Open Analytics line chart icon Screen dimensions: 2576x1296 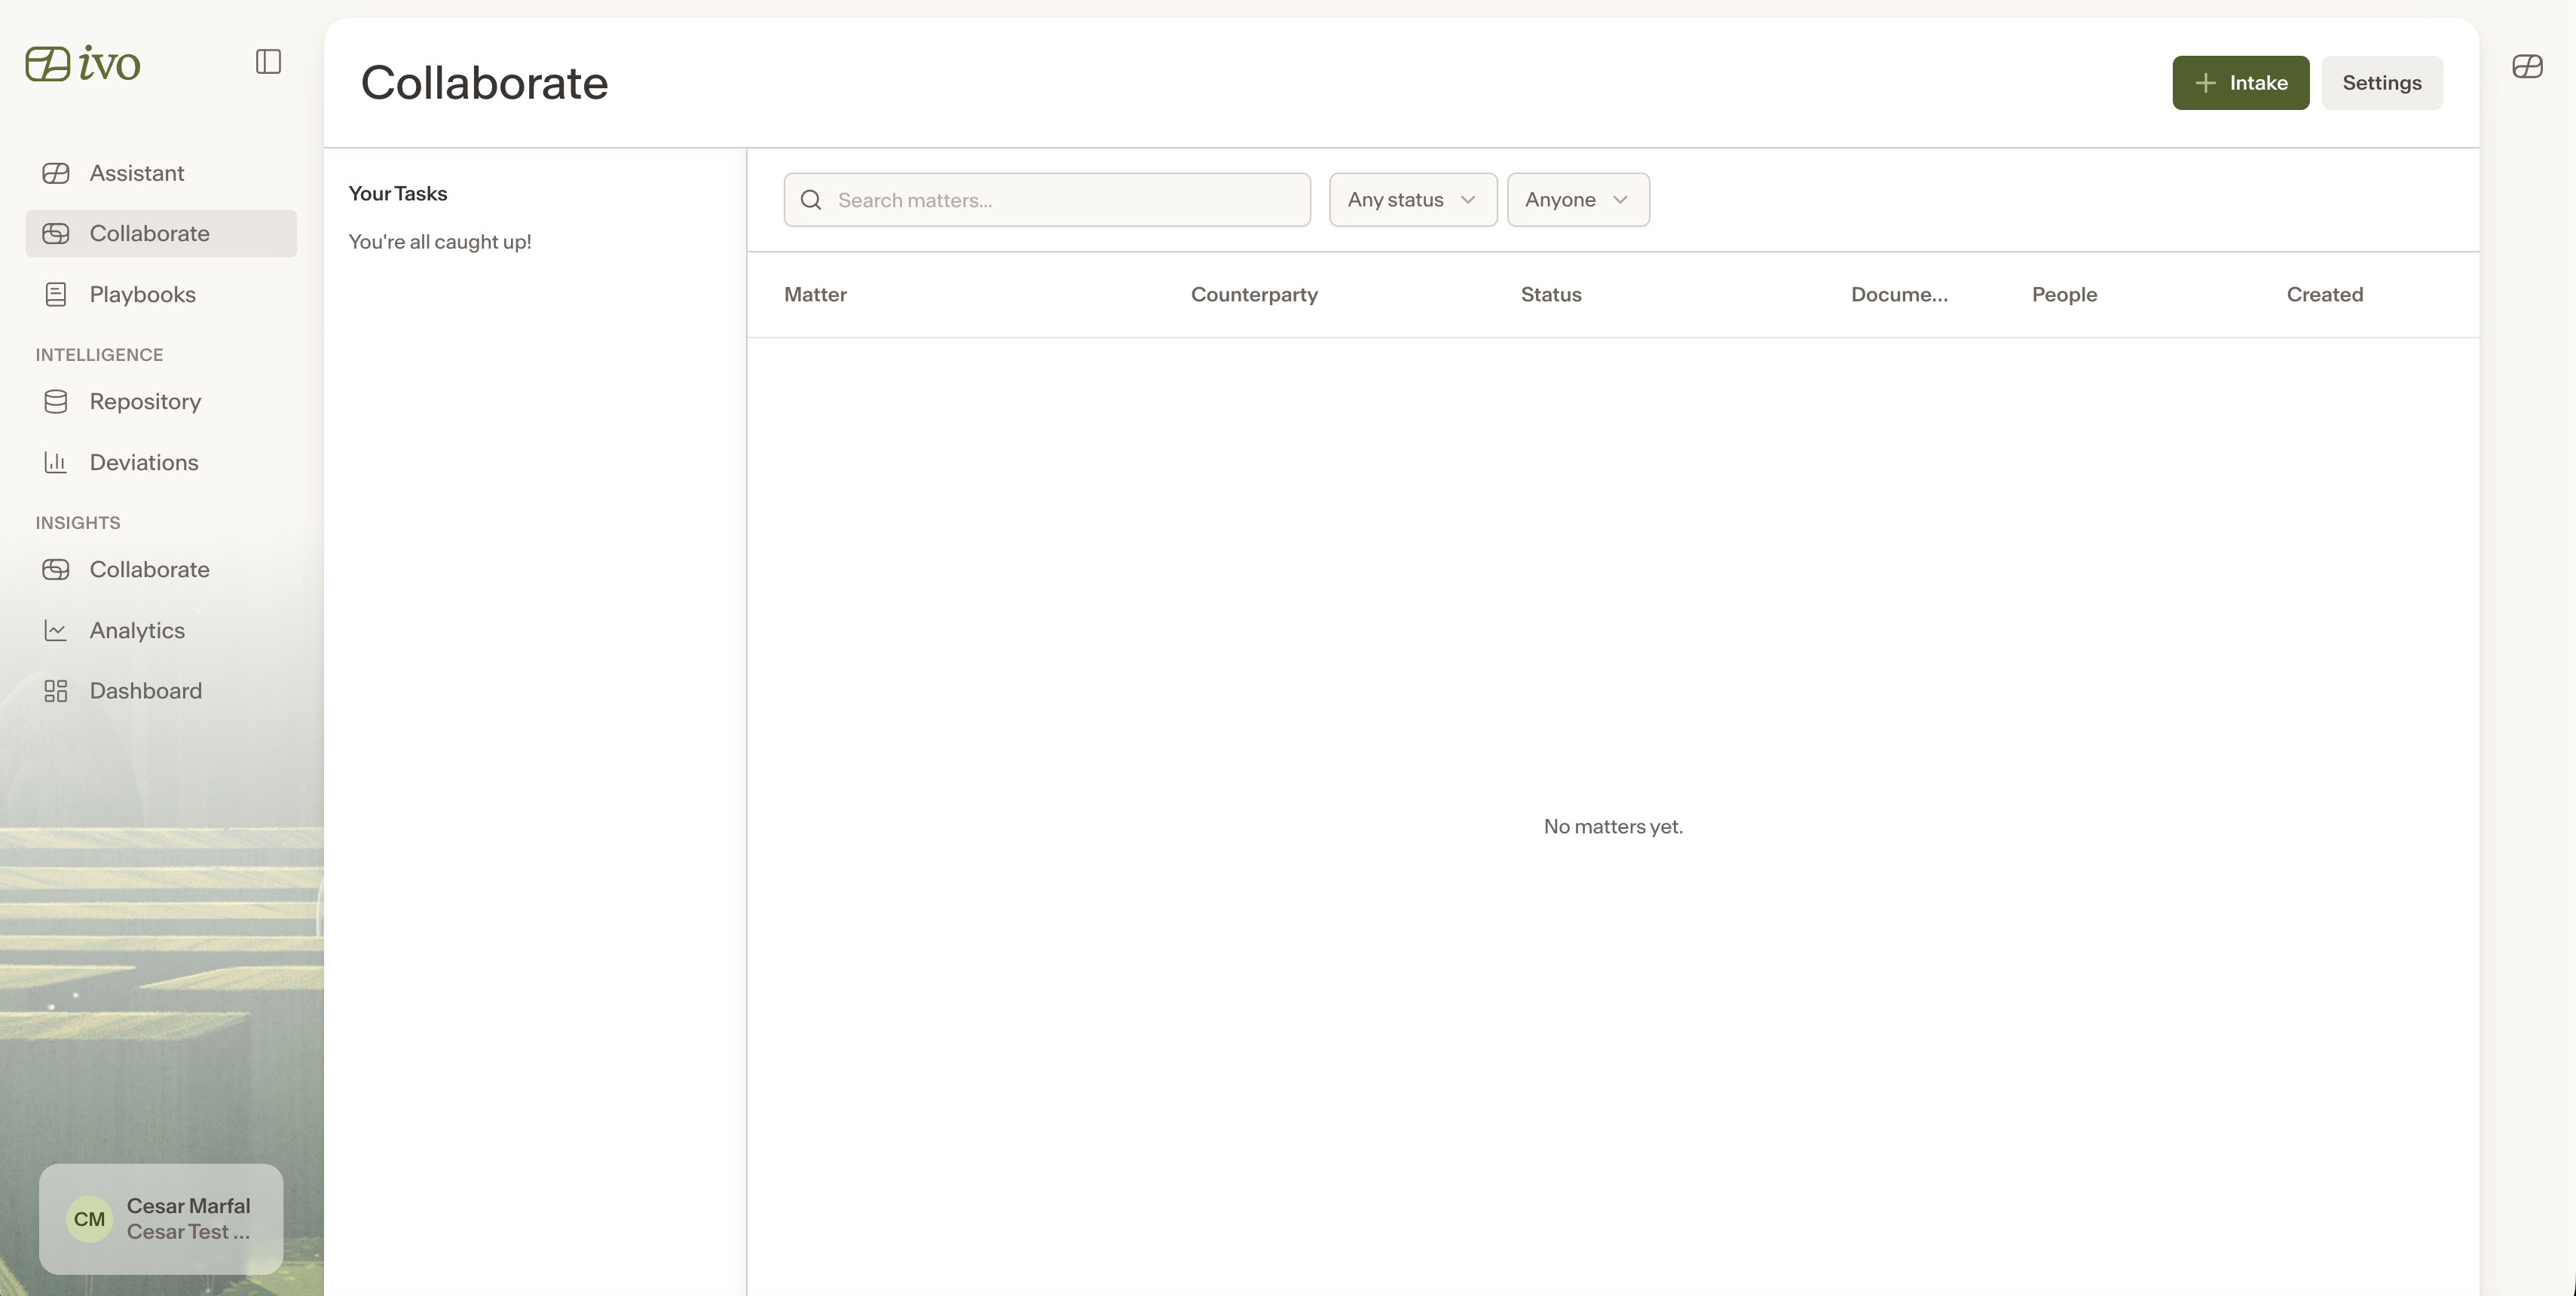[56, 630]
